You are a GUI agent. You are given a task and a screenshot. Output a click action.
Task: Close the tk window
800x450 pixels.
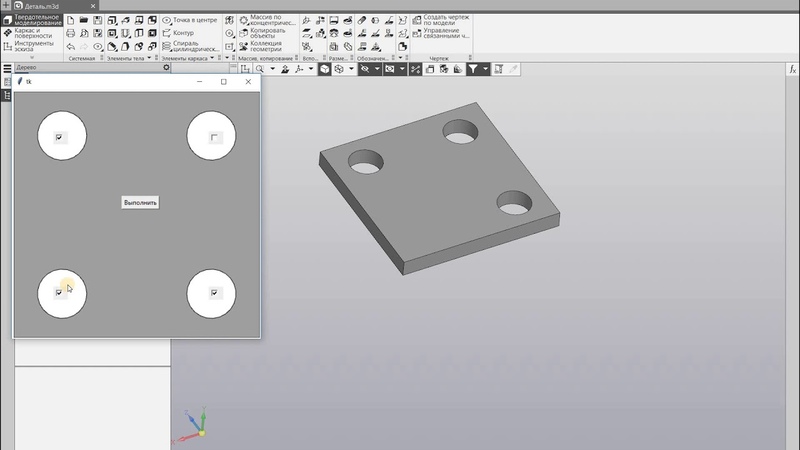coord(248,82)
